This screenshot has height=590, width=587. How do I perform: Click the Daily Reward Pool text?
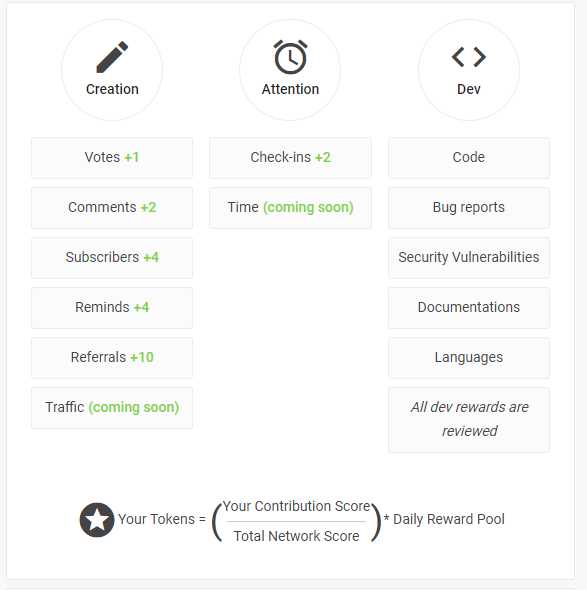point(449,519)
